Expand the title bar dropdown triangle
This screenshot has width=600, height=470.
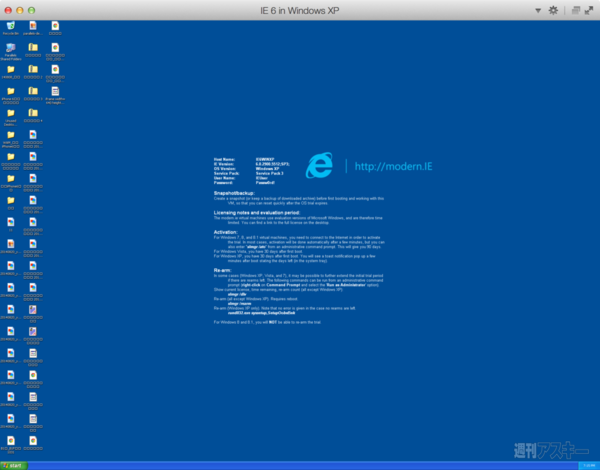click(x=538, y=11)
